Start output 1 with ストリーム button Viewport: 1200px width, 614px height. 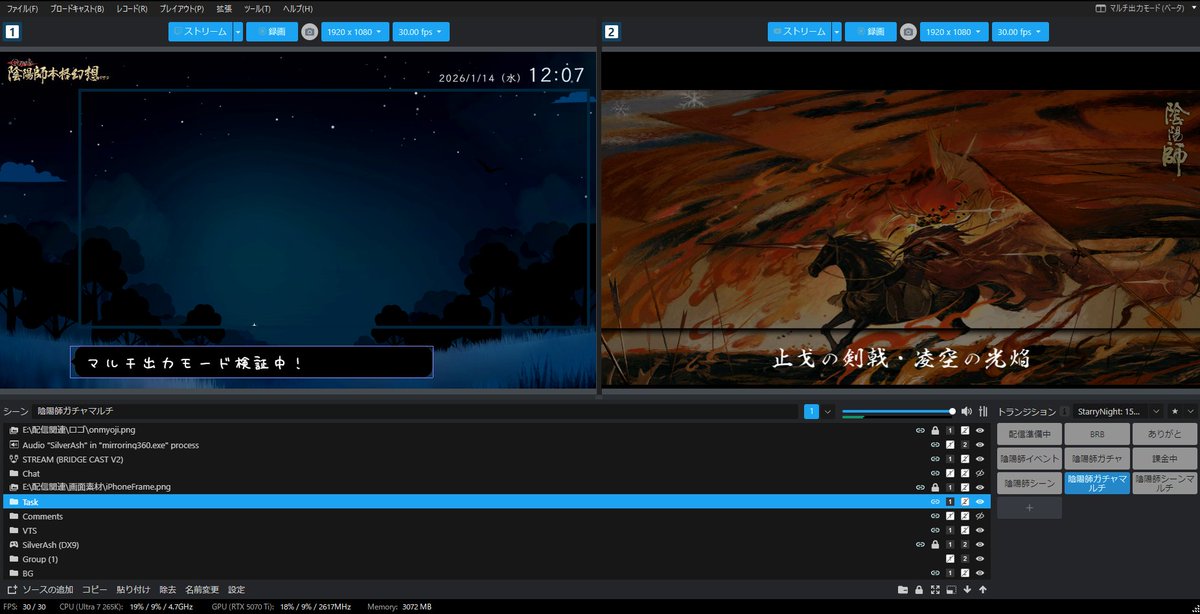[x=200, y=32]
